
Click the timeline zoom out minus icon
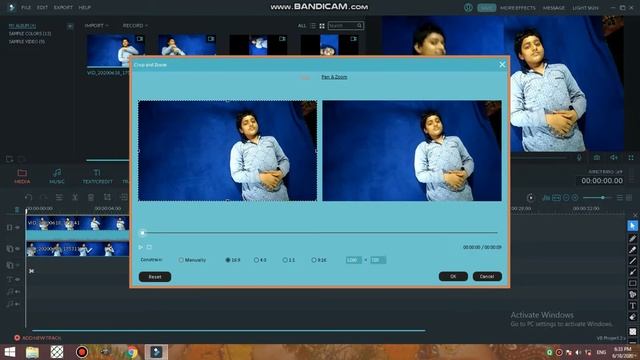tap(566, 198)
